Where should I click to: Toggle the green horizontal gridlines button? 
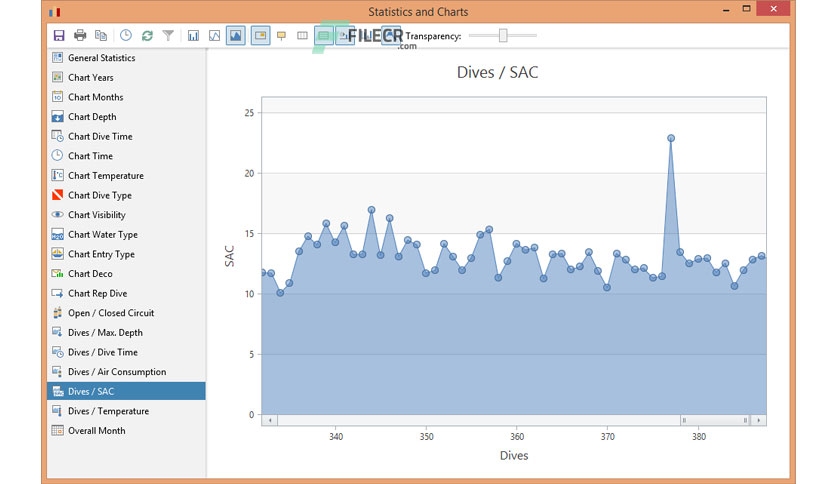click(x=324, y=36)
